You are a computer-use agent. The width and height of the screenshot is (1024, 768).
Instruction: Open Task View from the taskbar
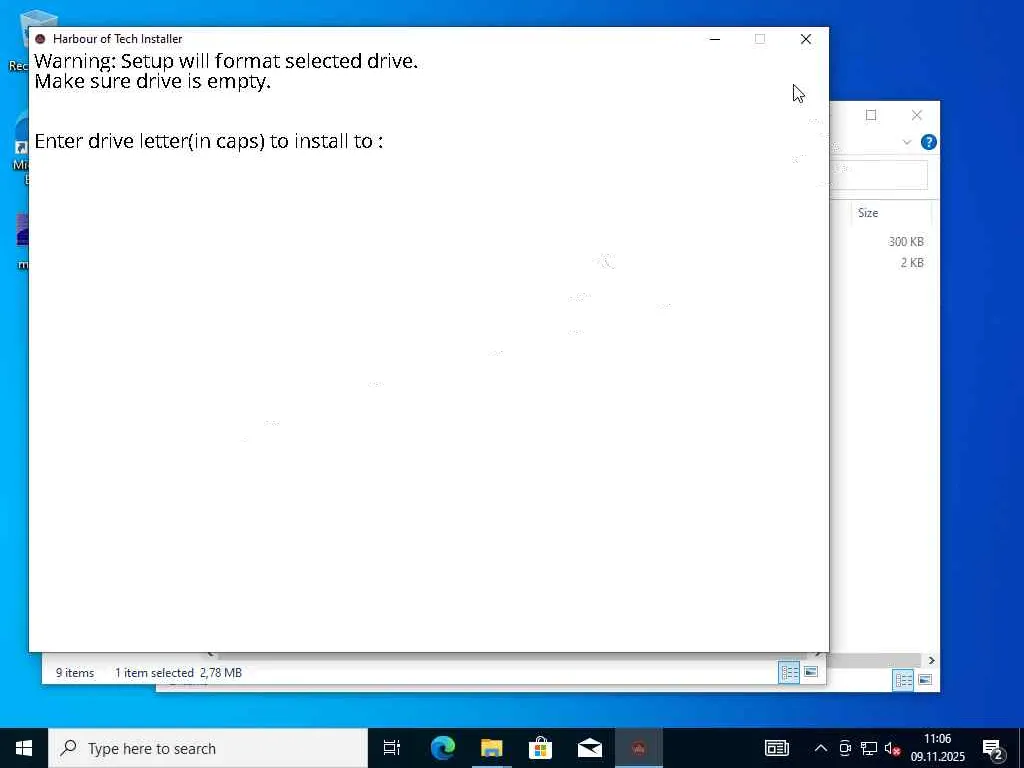point(392,748)
